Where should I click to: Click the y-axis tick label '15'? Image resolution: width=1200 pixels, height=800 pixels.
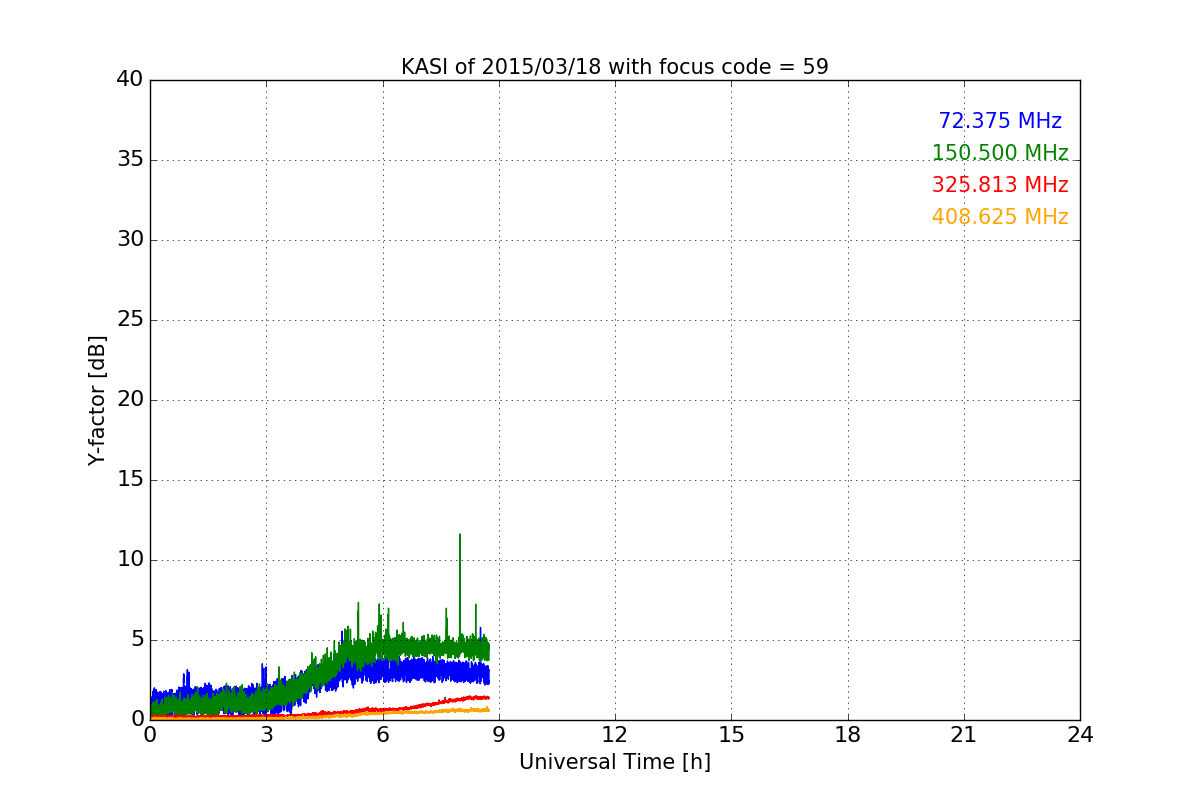coord(130,480)
